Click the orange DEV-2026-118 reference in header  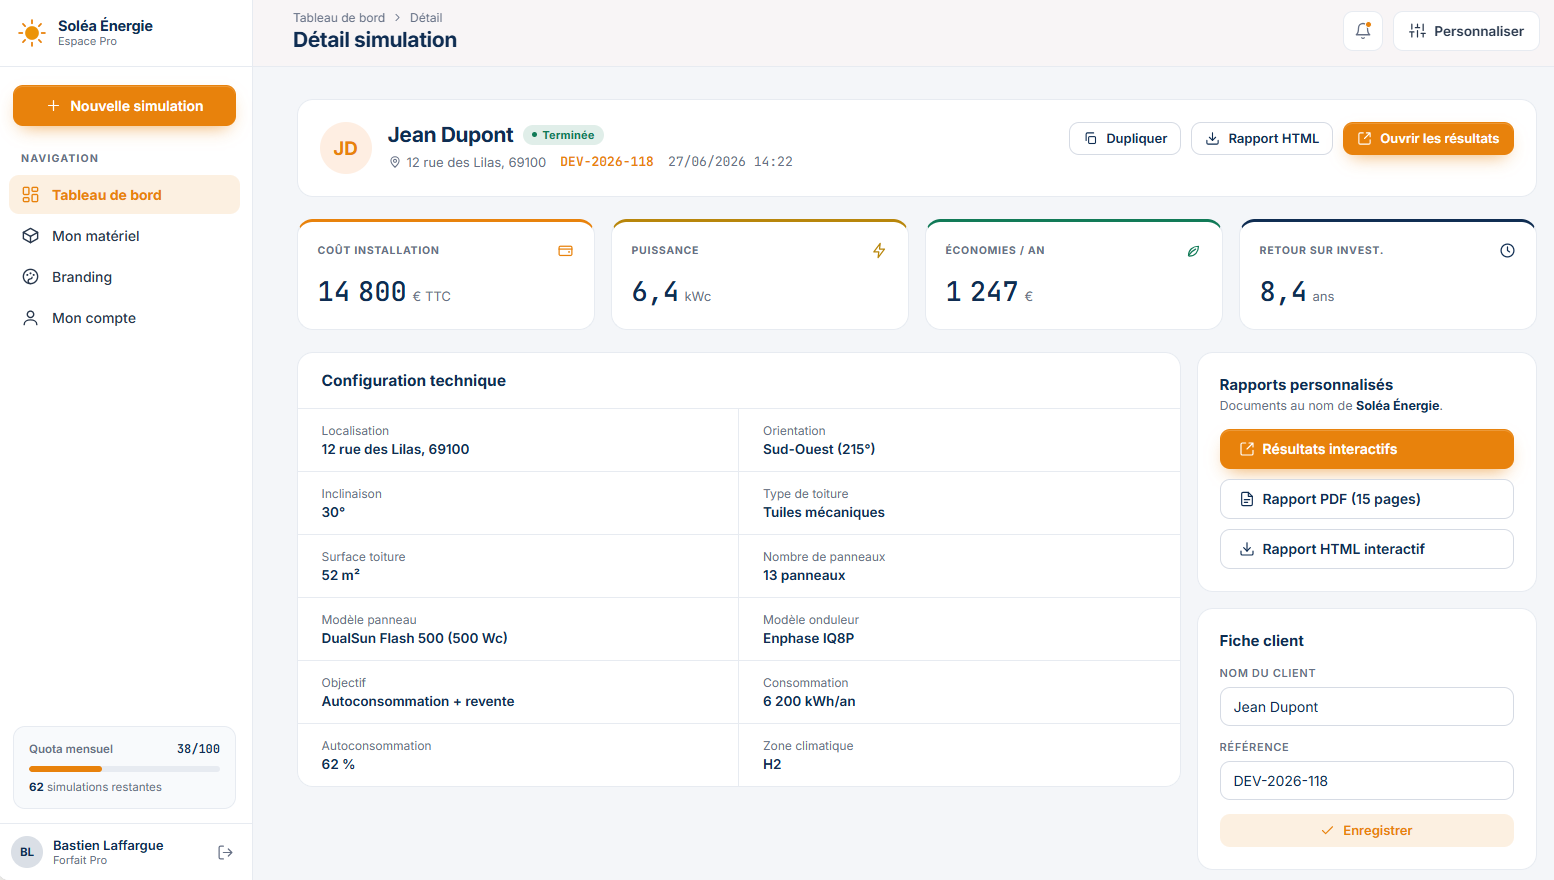point(607,161)
